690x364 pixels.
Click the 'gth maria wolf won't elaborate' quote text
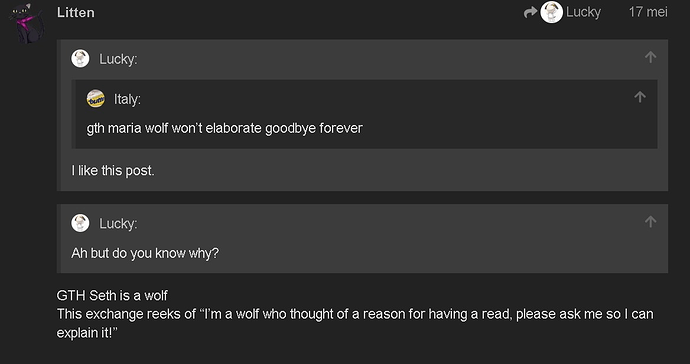[224, 128]
